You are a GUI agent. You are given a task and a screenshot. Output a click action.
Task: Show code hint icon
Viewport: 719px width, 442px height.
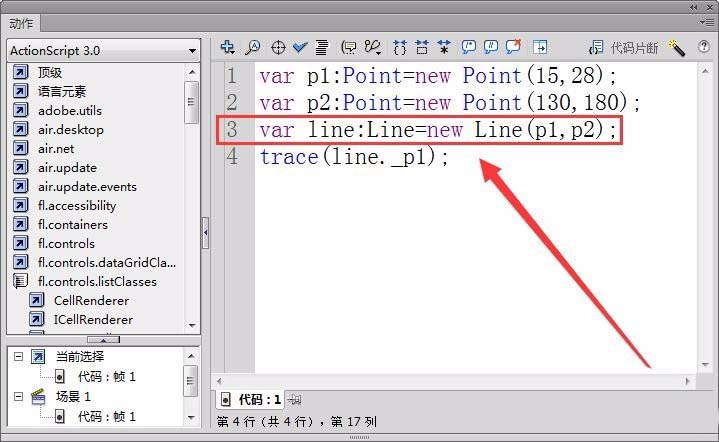click(x=348, y=47)
